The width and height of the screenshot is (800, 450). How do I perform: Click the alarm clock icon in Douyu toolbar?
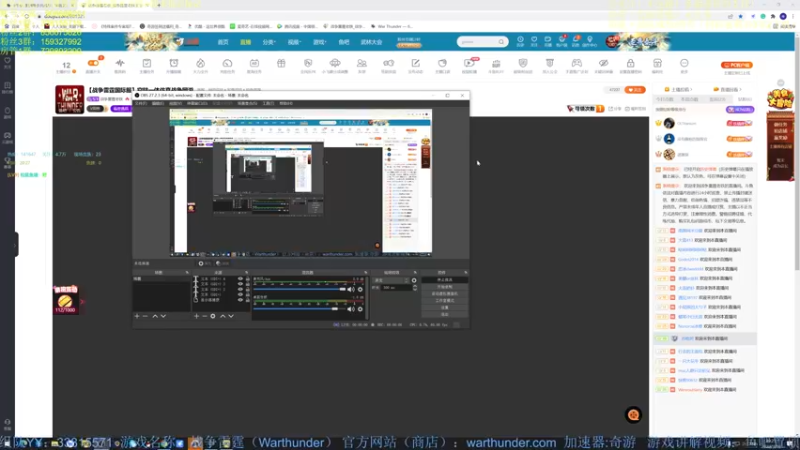[173, 63]
